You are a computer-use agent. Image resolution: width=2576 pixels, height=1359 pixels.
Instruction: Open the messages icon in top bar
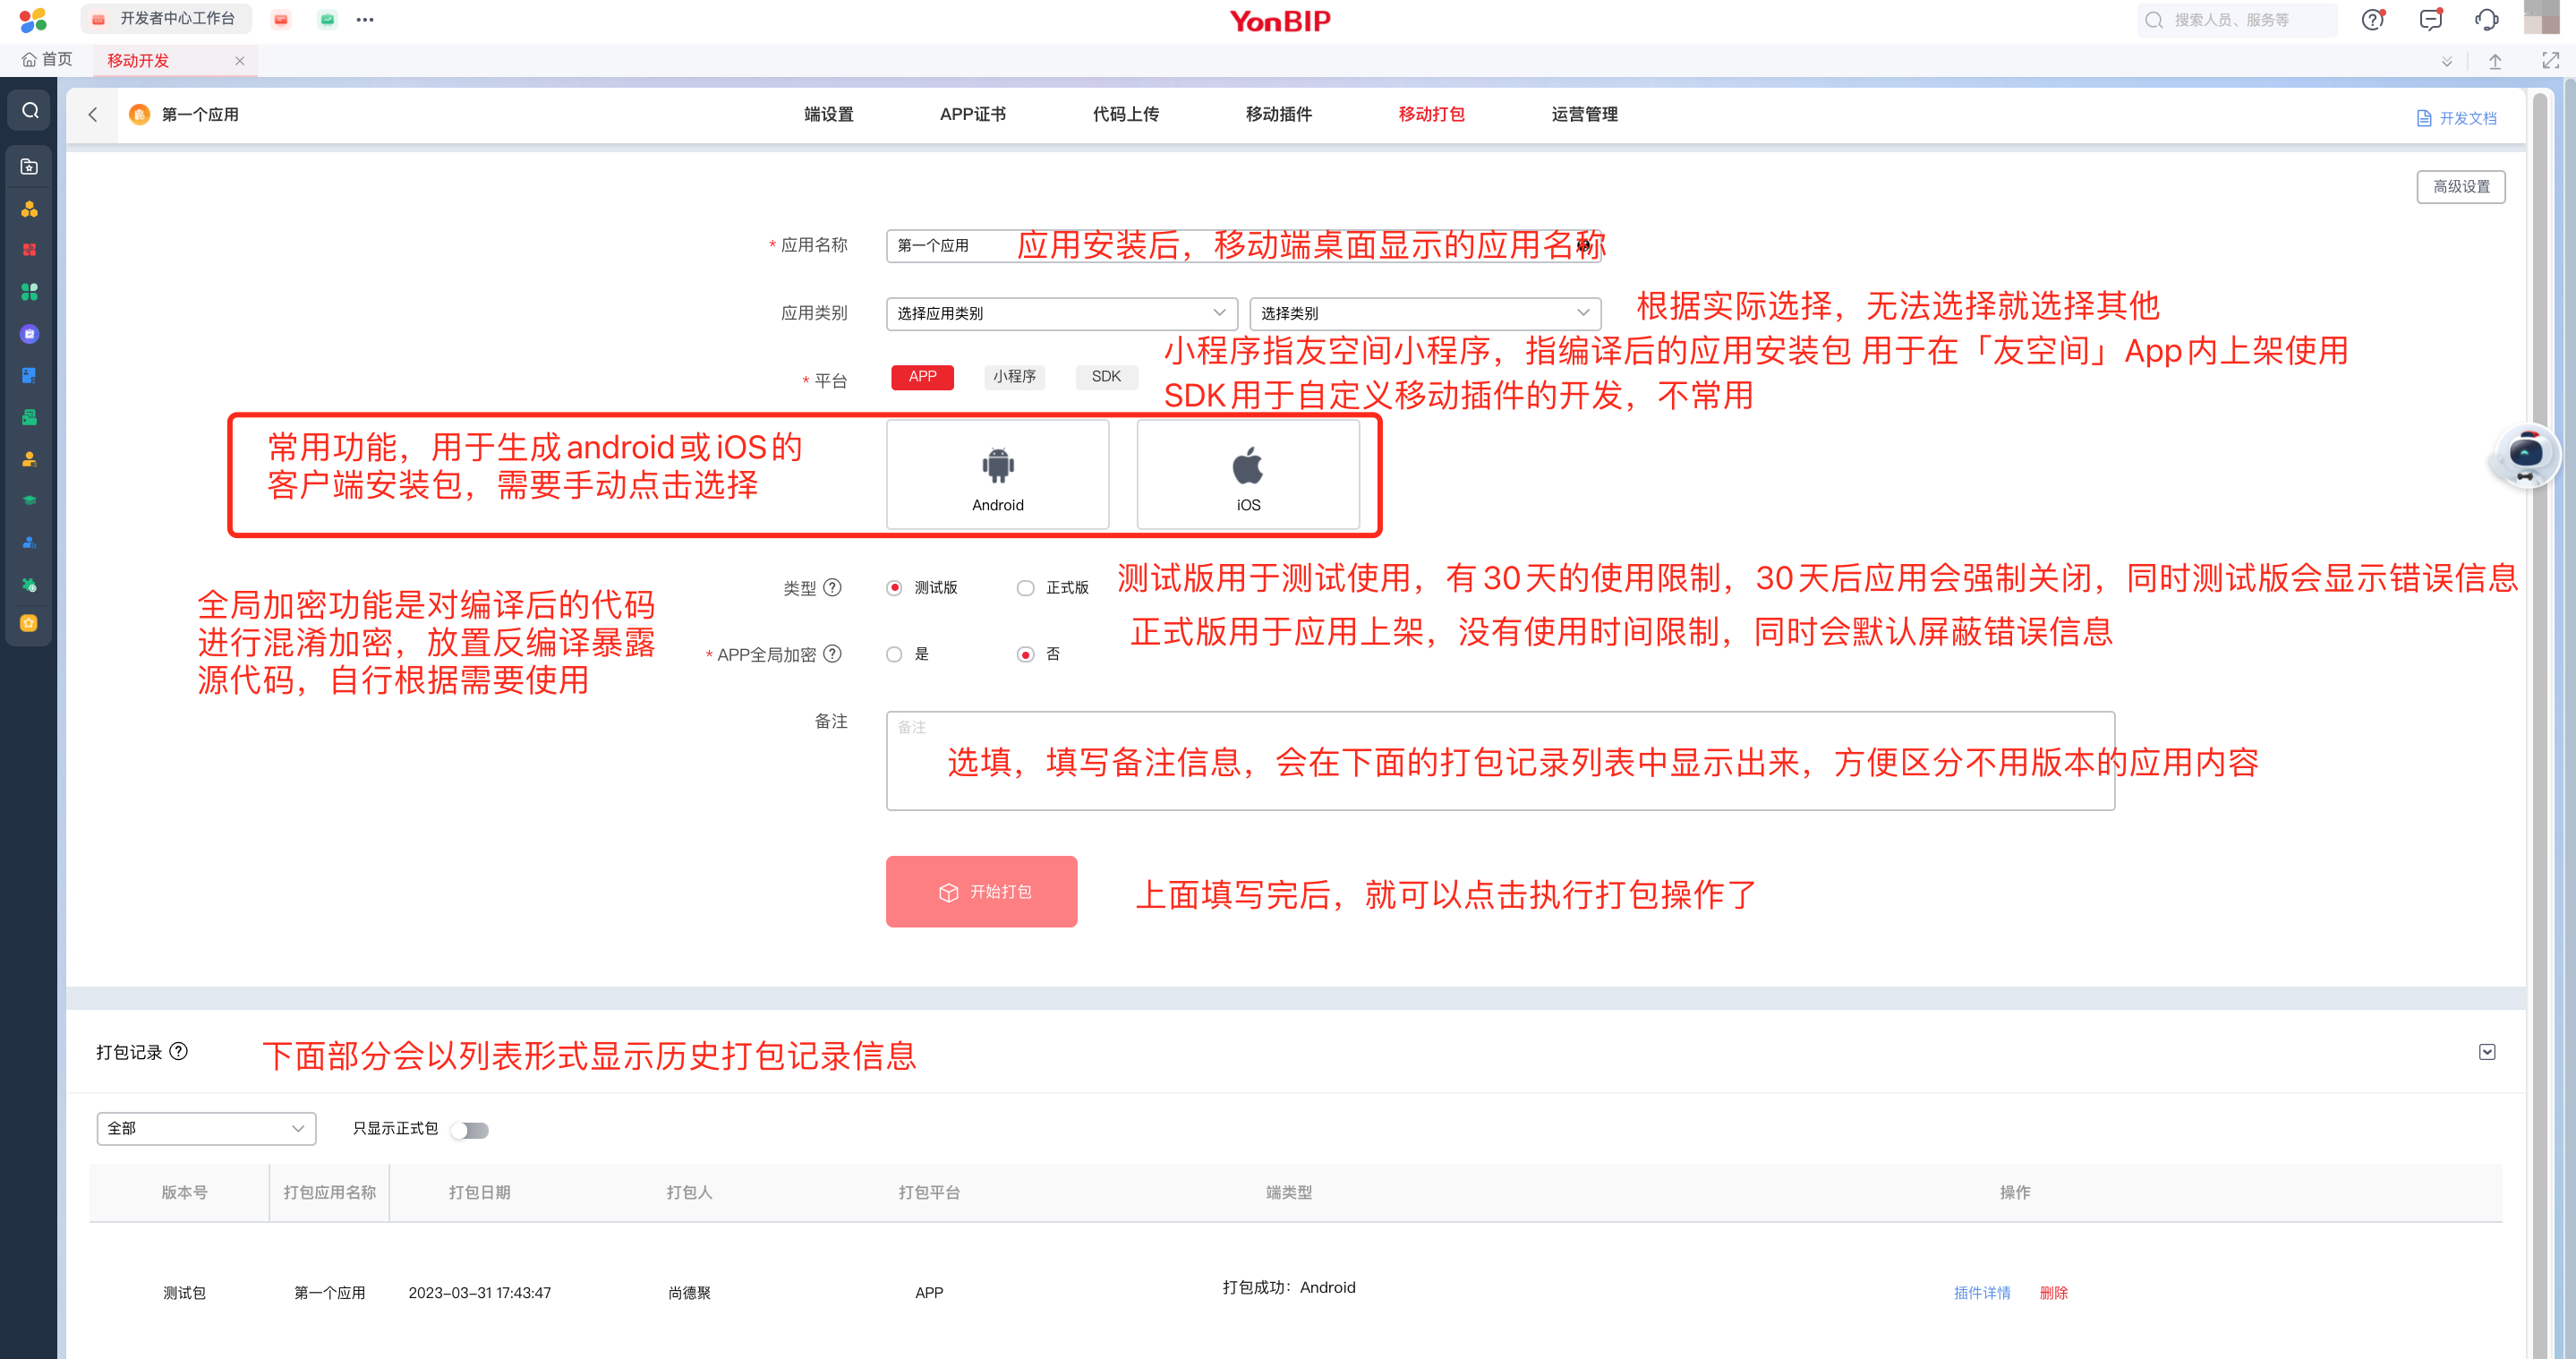[x=2430, y=20]
